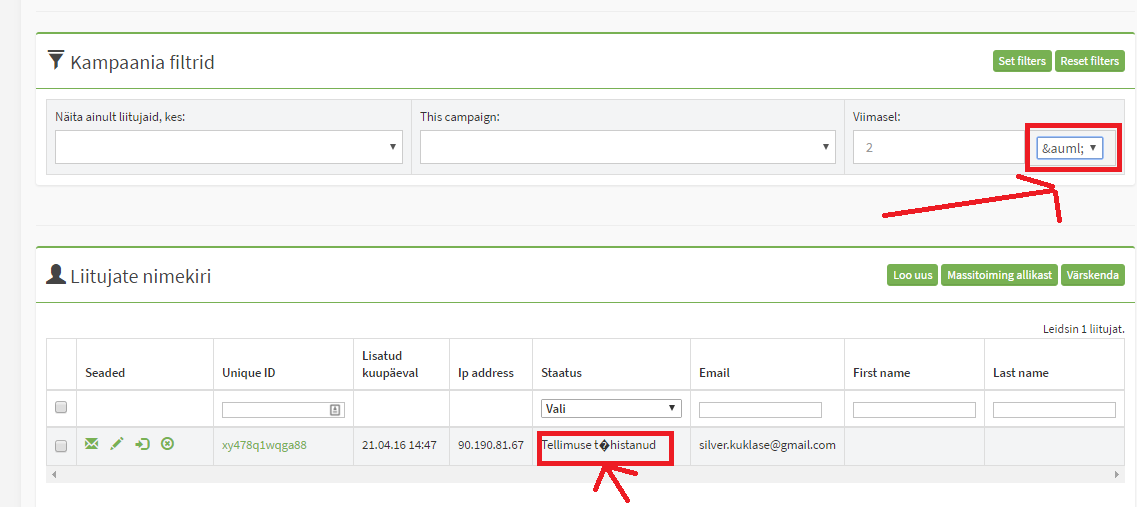Check the box for subscriber xy478q1wqga88

tap(61, 446)
